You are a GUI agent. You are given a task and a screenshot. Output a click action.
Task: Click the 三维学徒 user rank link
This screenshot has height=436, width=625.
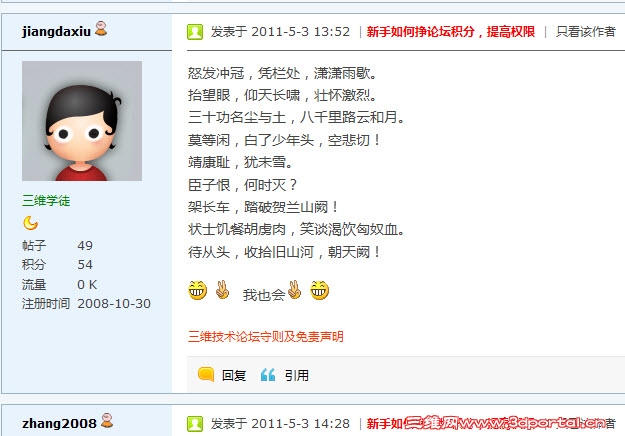[46, 200]
